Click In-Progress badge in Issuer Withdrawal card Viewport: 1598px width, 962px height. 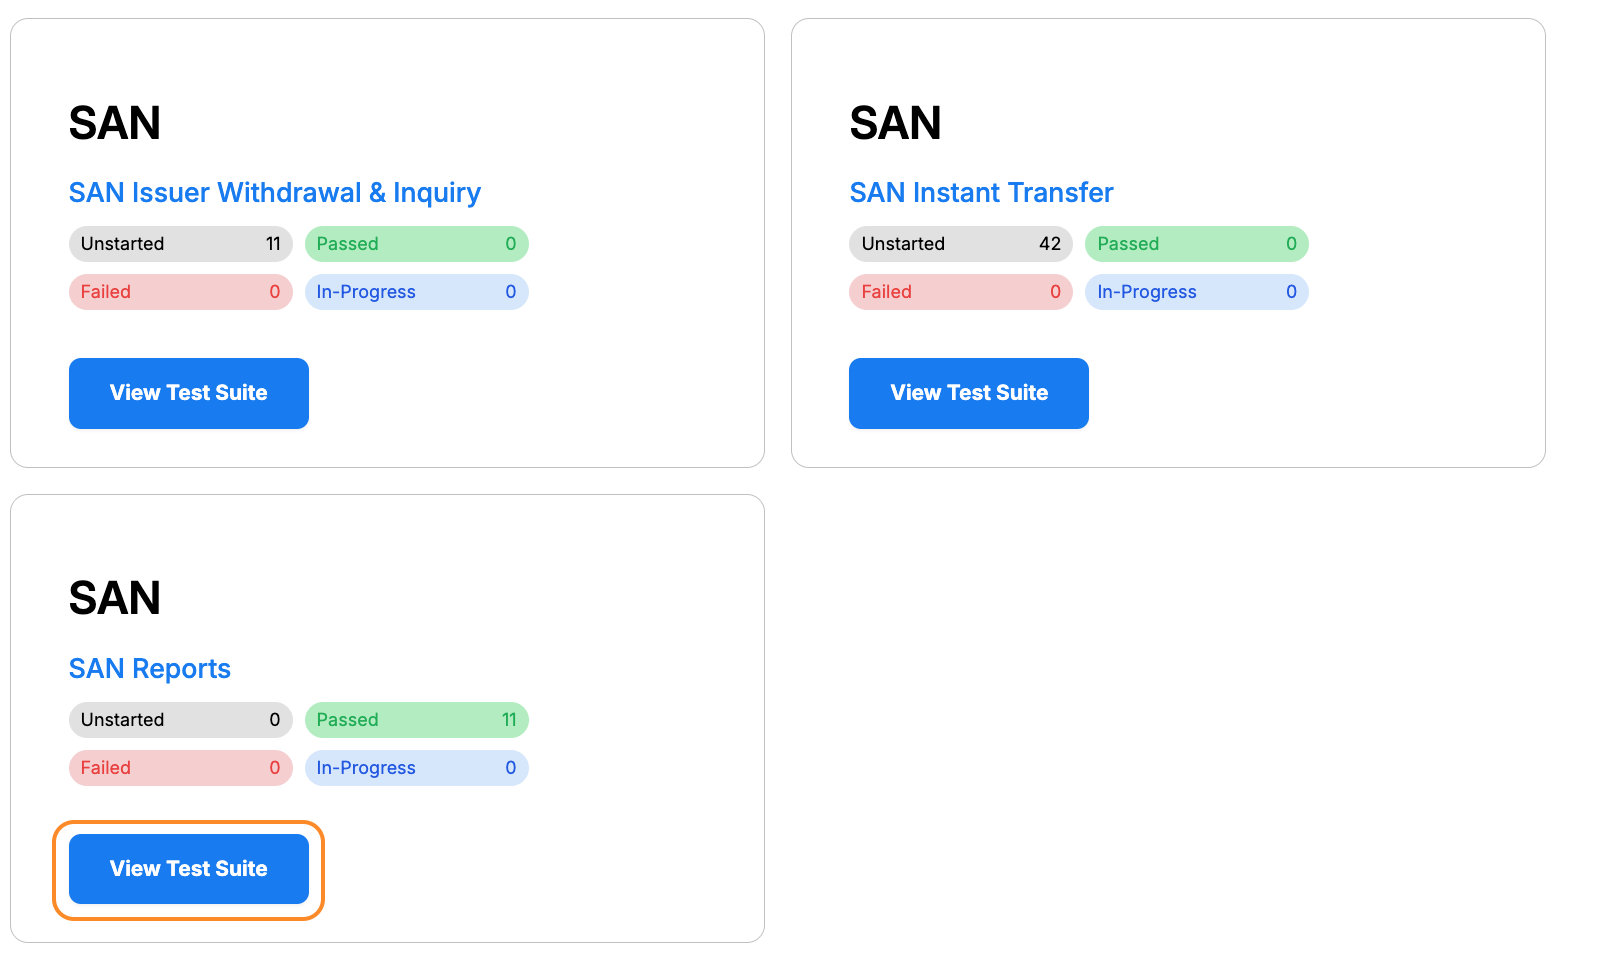[x=416, y=292]
